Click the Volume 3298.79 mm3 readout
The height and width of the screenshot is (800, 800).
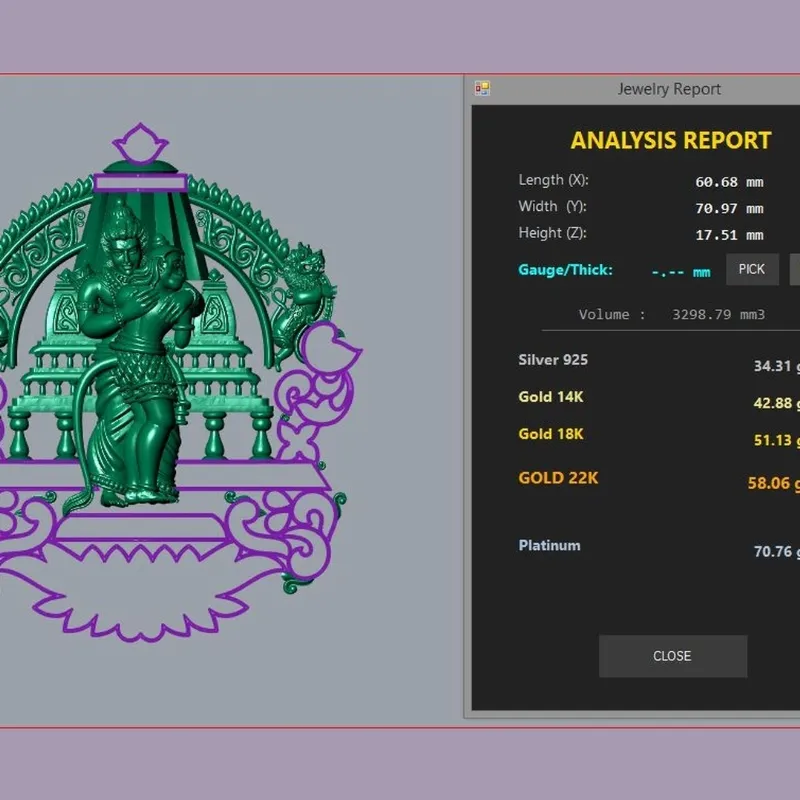pos(671,314)
